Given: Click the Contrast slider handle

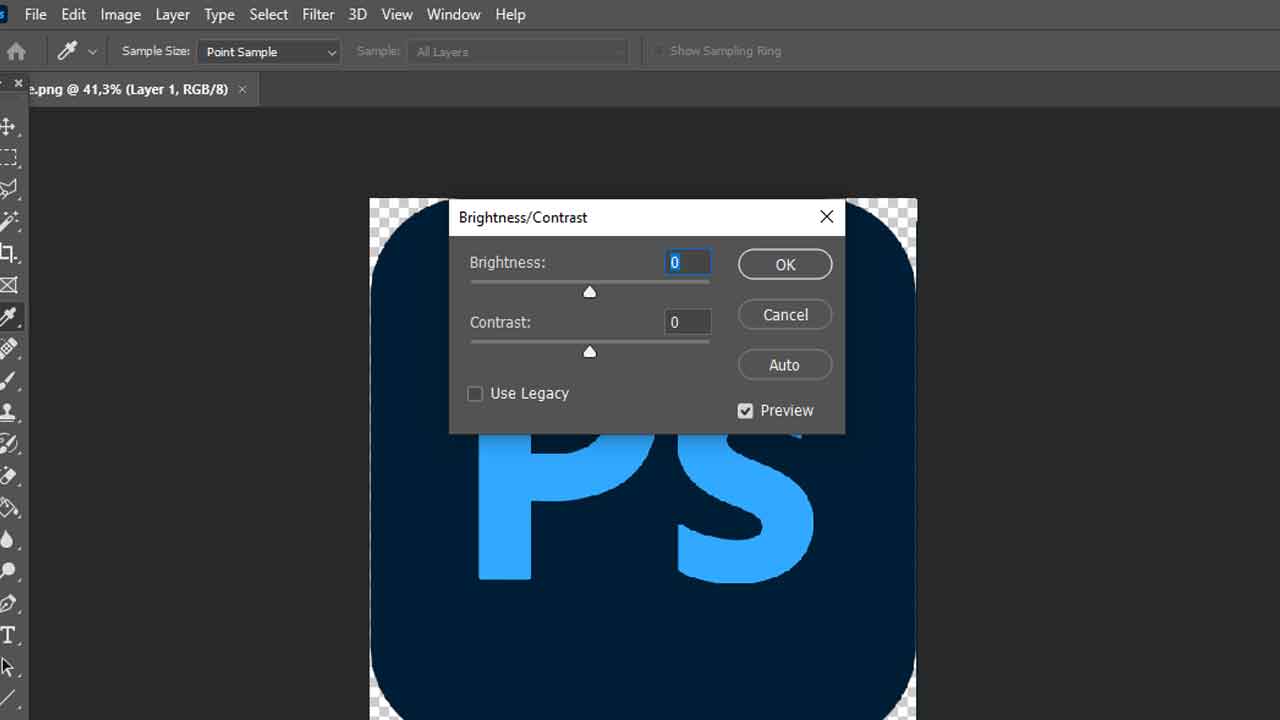Looking at the screenshot, I should [590, 351].
